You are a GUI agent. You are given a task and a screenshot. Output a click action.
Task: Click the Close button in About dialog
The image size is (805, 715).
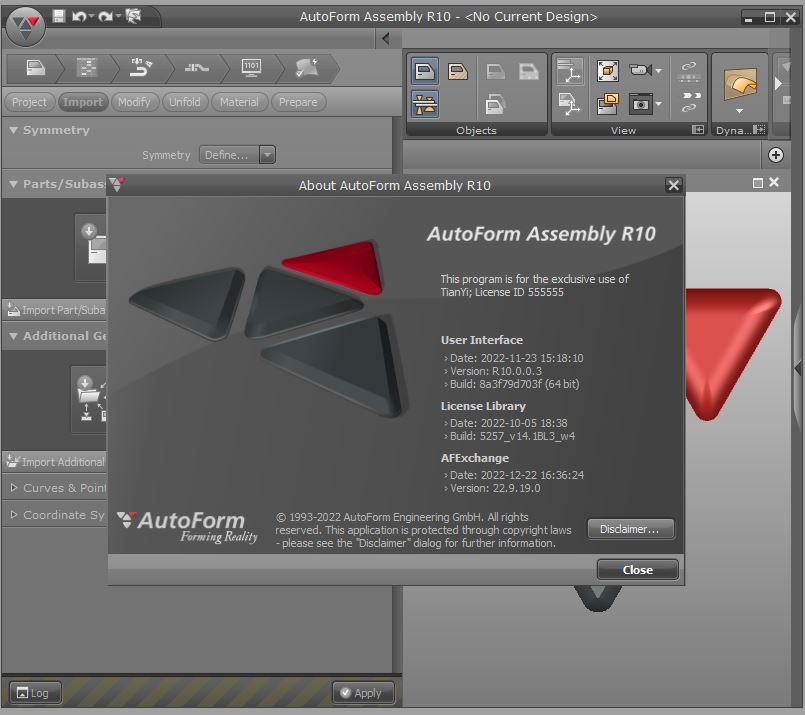click(x=638, y=570)
